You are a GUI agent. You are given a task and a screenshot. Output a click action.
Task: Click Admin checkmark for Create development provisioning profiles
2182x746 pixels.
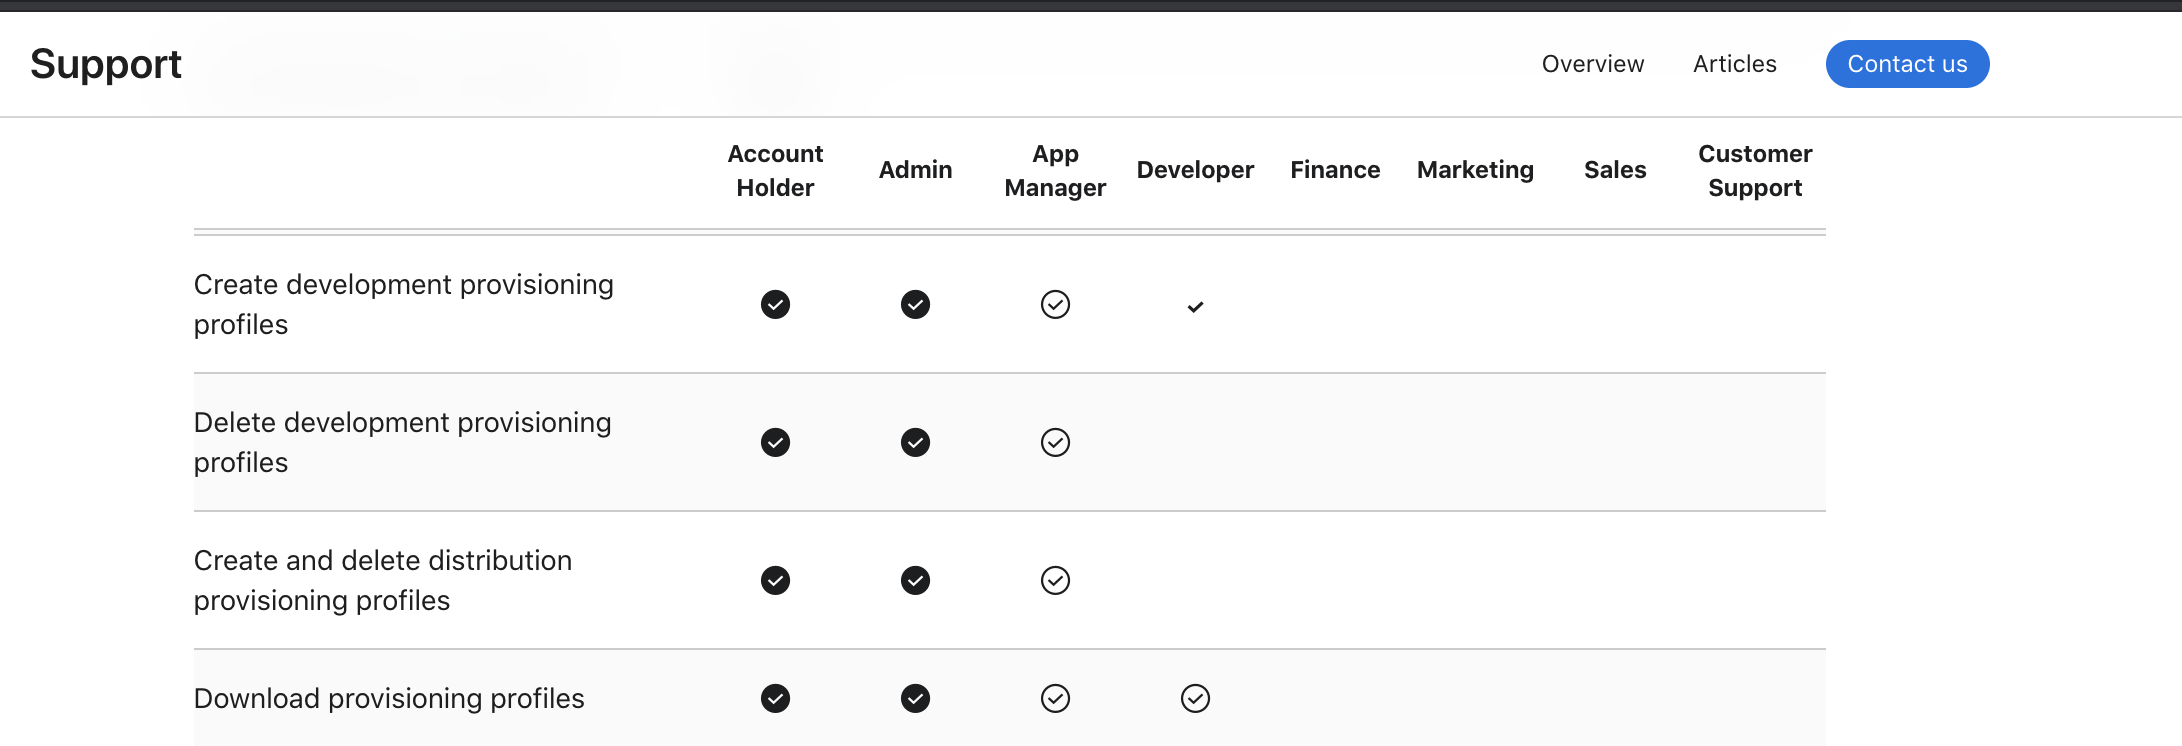pyautogui.click(x=915, y=304)
